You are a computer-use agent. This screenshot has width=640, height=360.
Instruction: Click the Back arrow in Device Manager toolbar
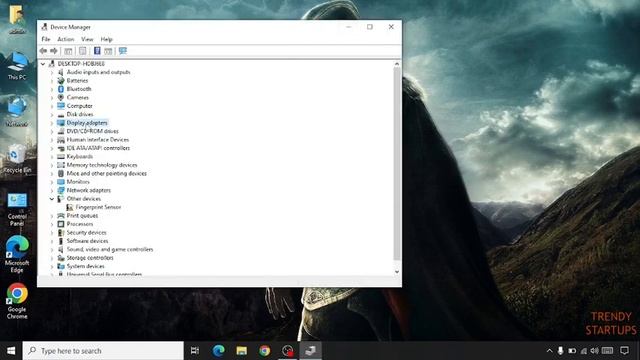click(x=43, y=51)
